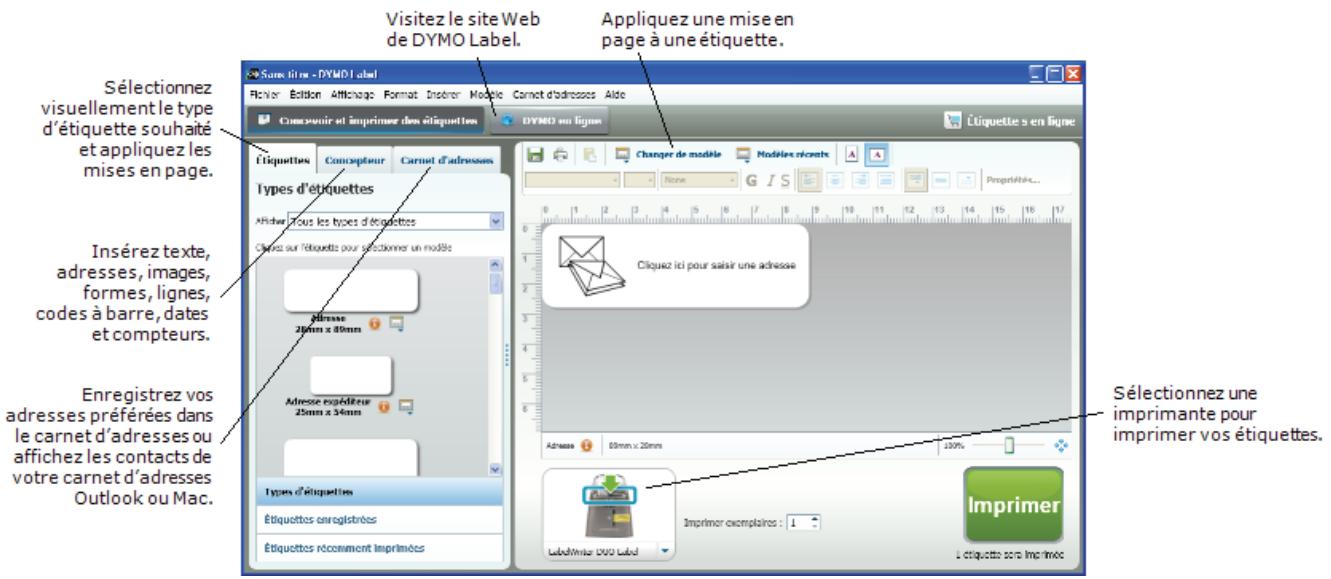Click the Save label icon
The width and height of the screenshot is (1331, 579).
click(x=534, y=155)
